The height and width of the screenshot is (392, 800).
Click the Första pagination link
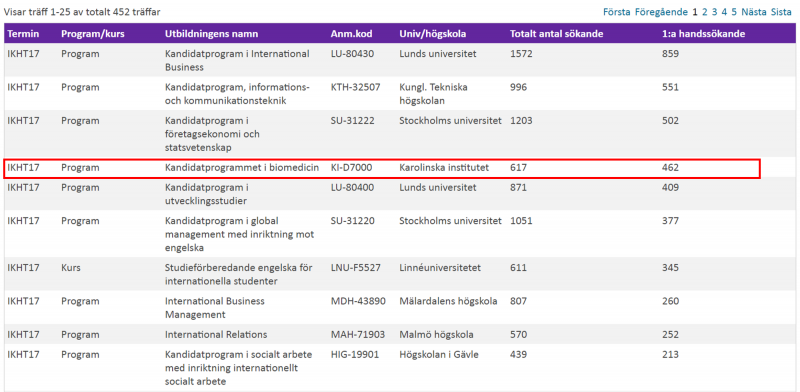click(x=617, y=12)
